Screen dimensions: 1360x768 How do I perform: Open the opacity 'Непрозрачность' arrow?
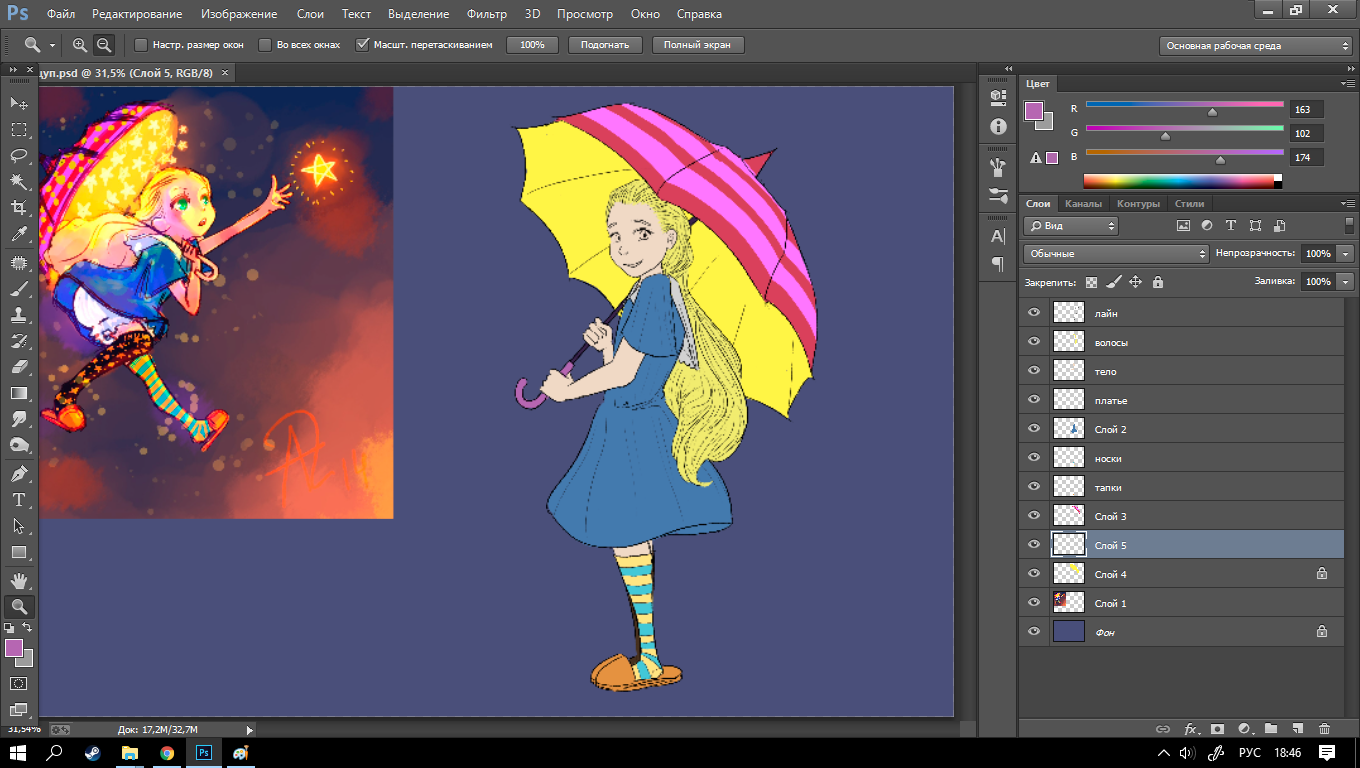[x=1346, y=254]
